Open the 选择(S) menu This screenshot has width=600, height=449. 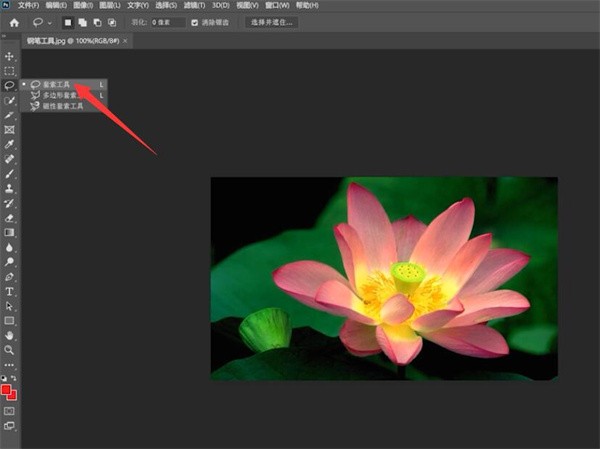point(166,5)
